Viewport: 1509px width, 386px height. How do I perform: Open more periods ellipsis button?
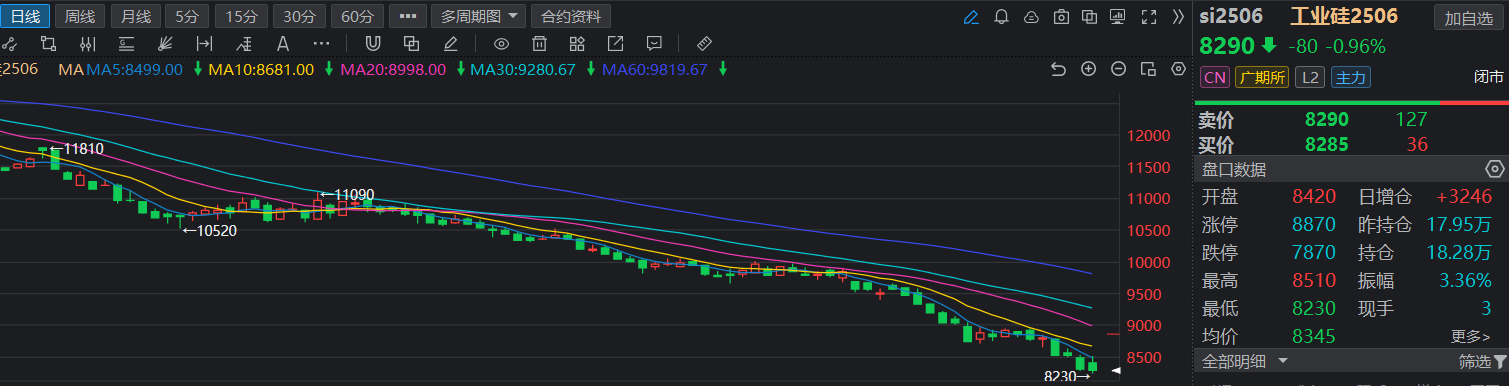click(x=407, y=16)
